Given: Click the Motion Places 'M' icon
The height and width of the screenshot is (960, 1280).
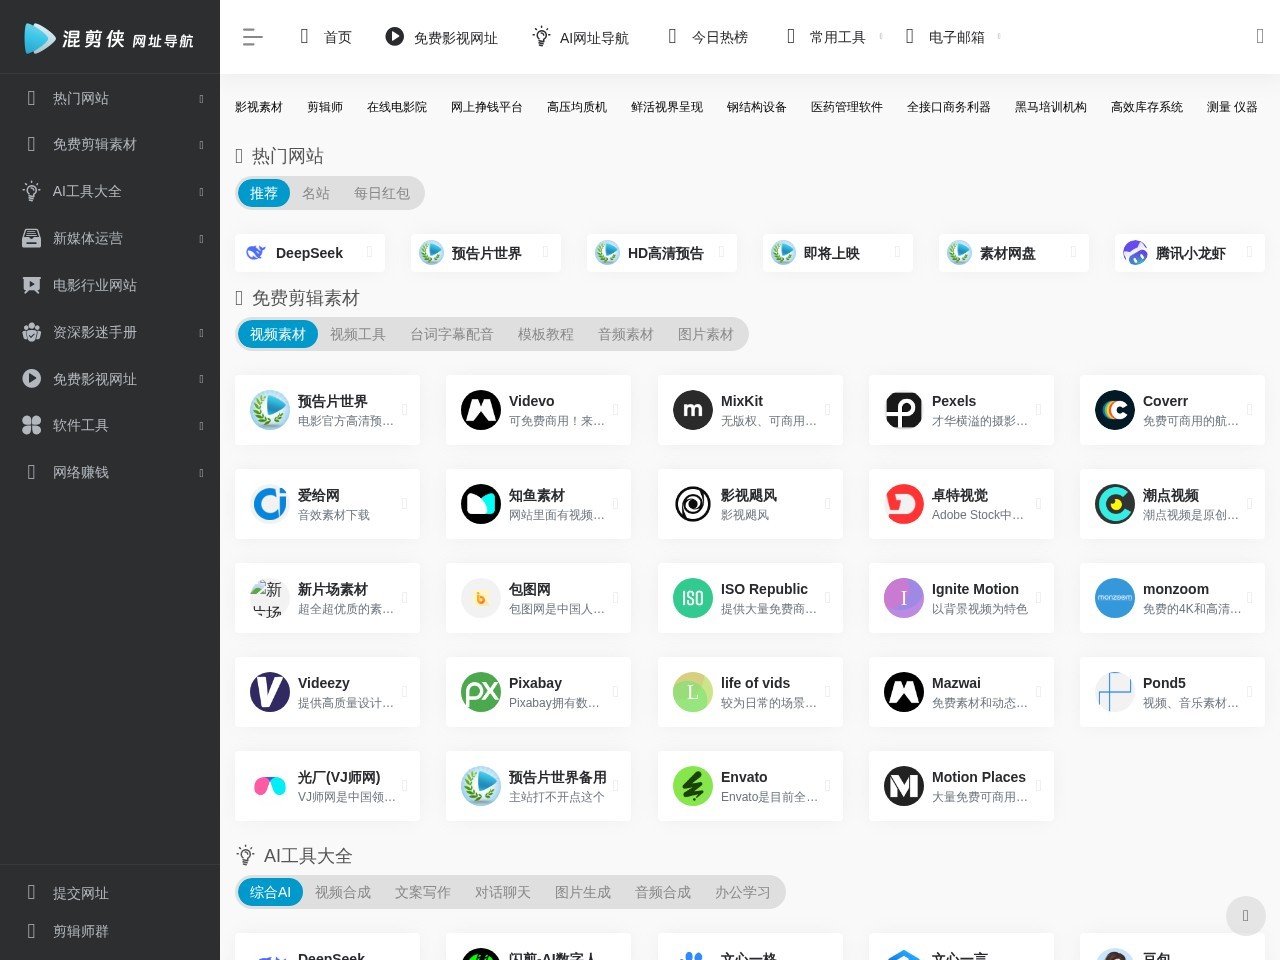Looking at the screenshot, I should coord(904,786).
